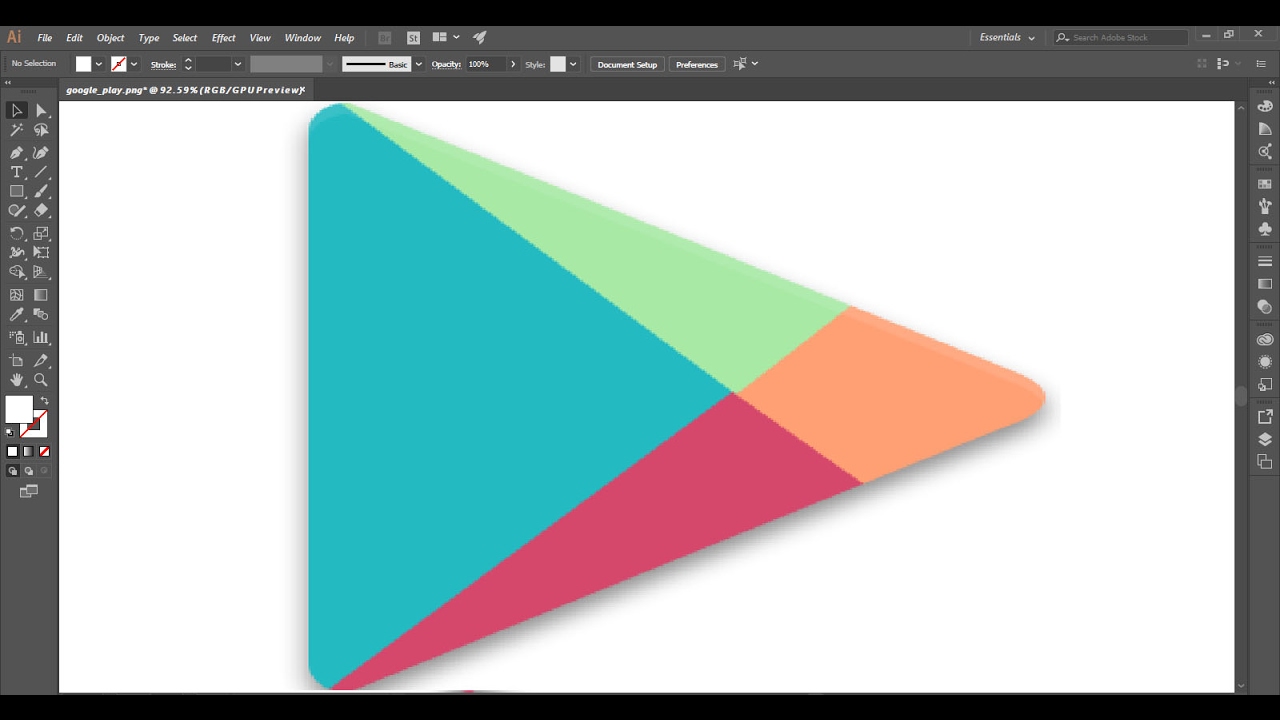Viewport: 1280px width, 720px height.
Task: Click the Search Adobe Stock field
Action: coord(1121,37)
